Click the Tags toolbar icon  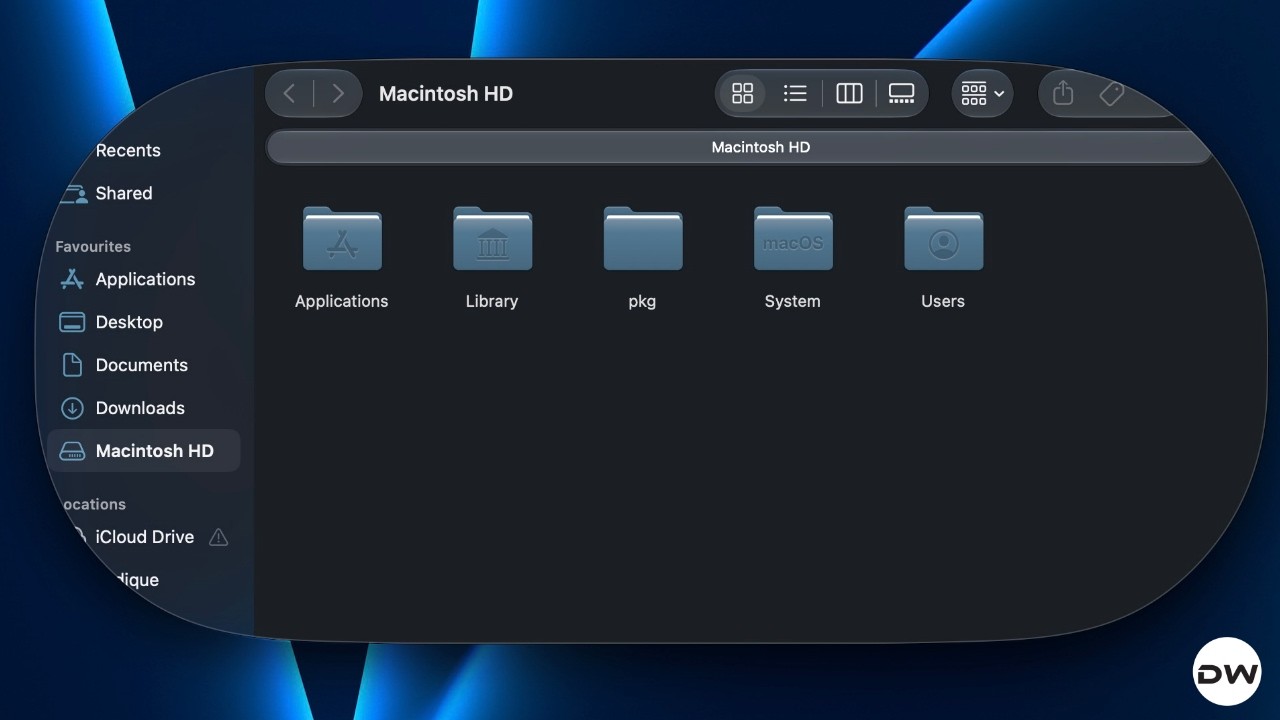pos(1111,94)
